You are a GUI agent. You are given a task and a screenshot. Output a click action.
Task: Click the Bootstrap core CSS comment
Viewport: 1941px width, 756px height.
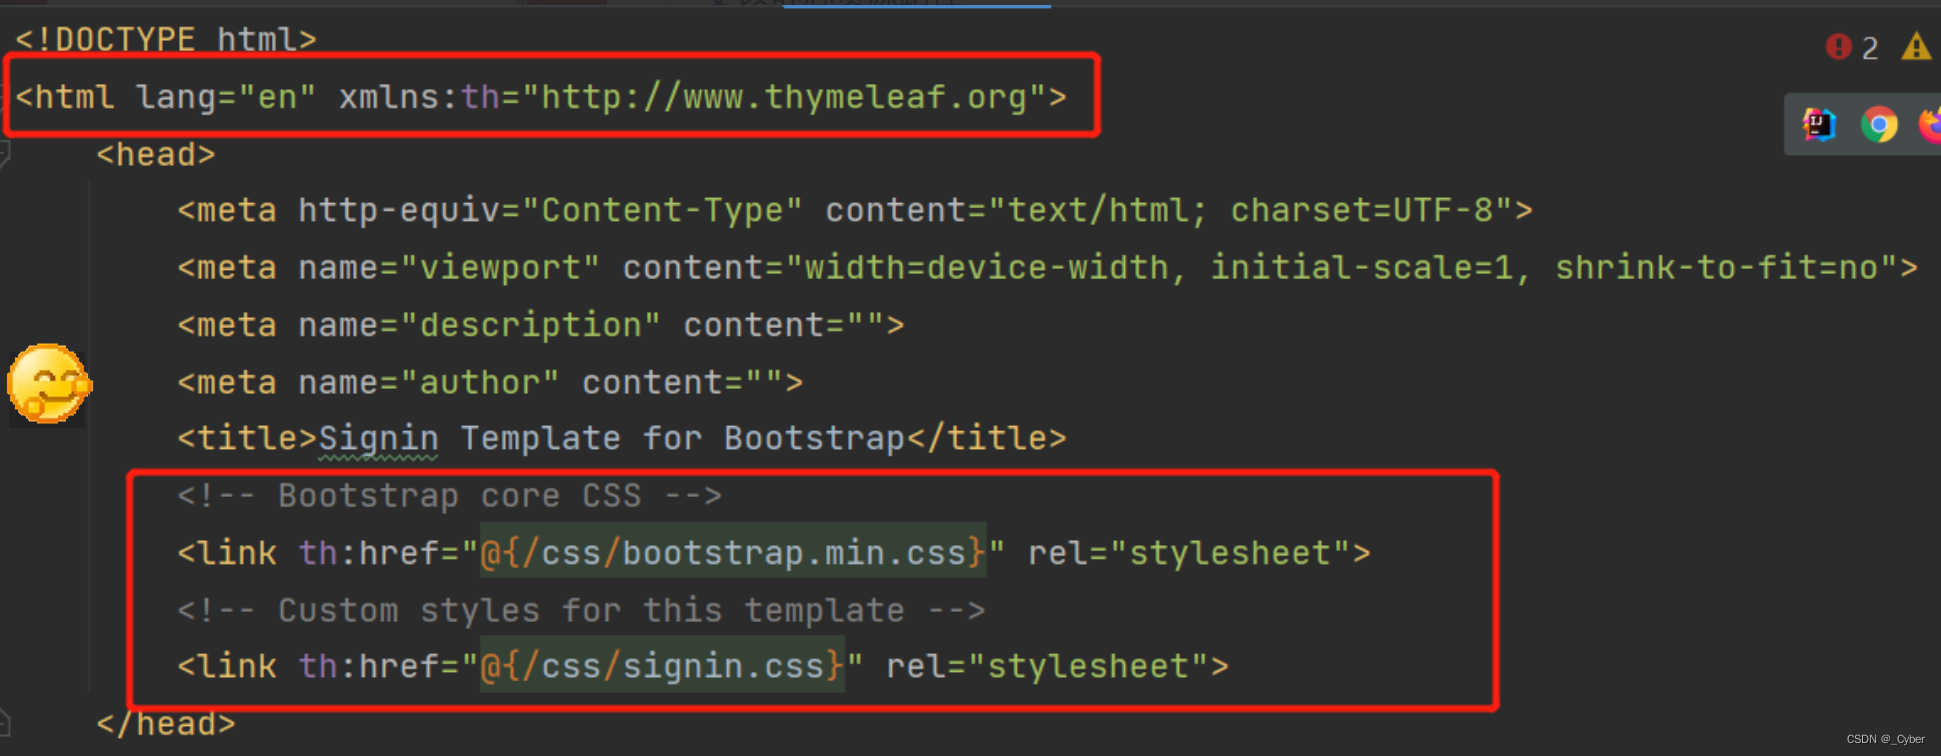point(449,496)
